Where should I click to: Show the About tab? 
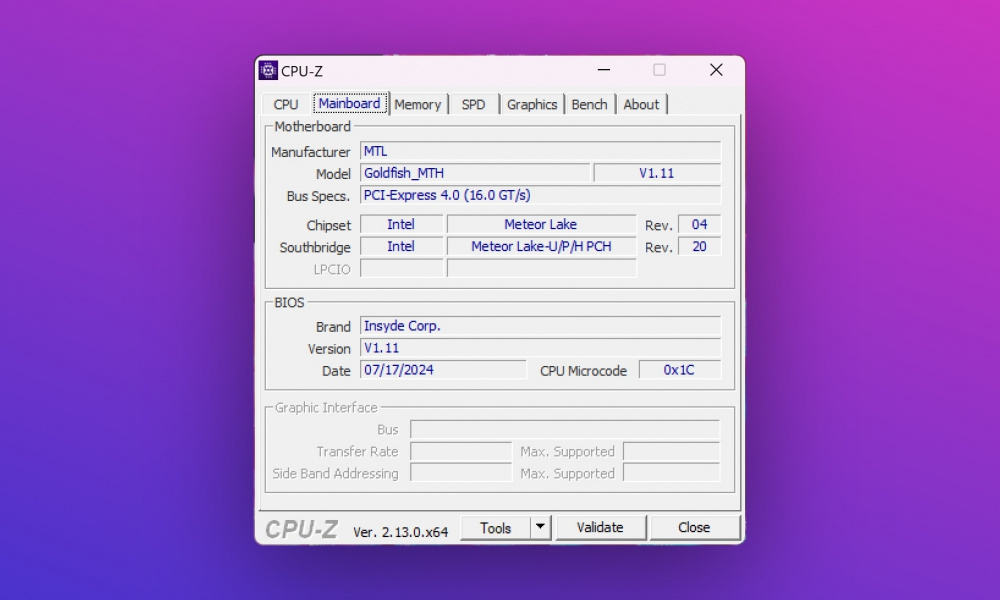tap(641, 104)
